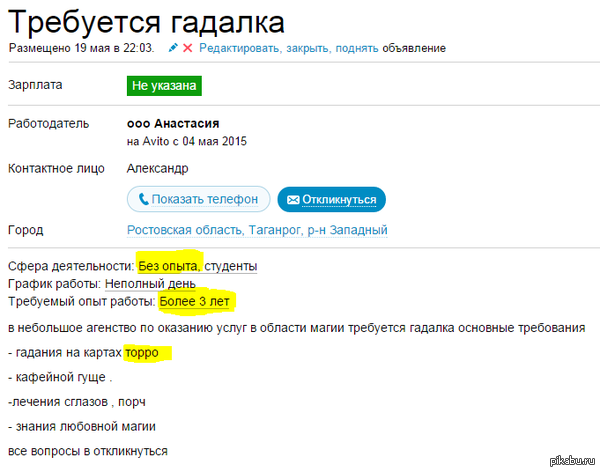Click the Требуемый опыт работы label

coord(82,302)
